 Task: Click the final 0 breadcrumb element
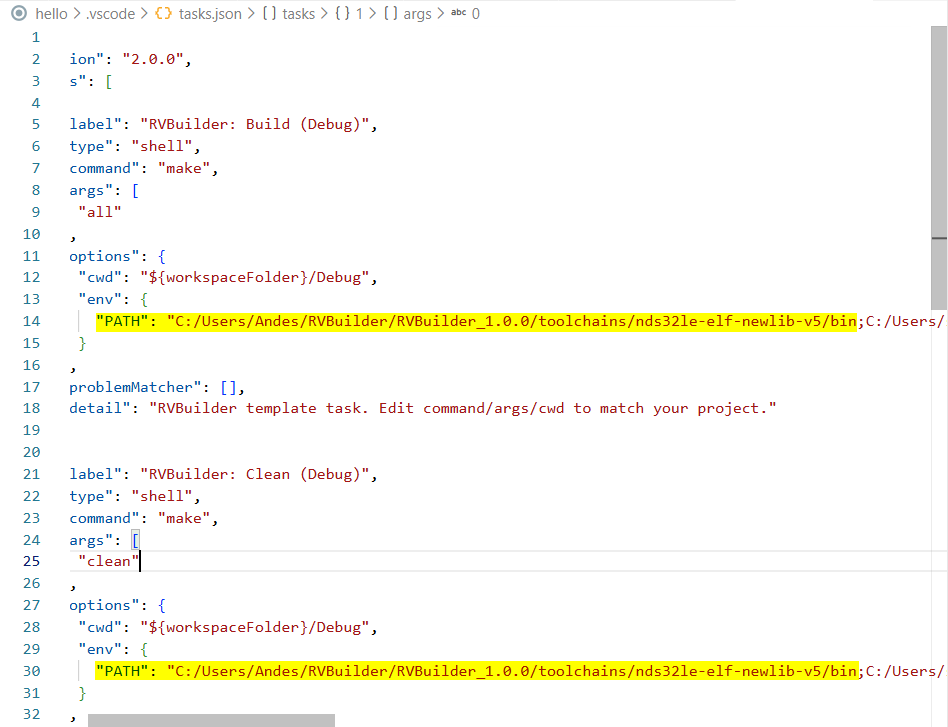click(x=475, y=14)
